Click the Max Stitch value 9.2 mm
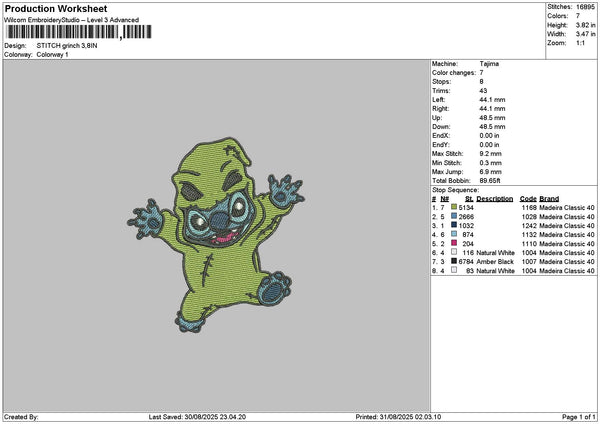This screenshot has width=600, height=424. click(491, 154)
